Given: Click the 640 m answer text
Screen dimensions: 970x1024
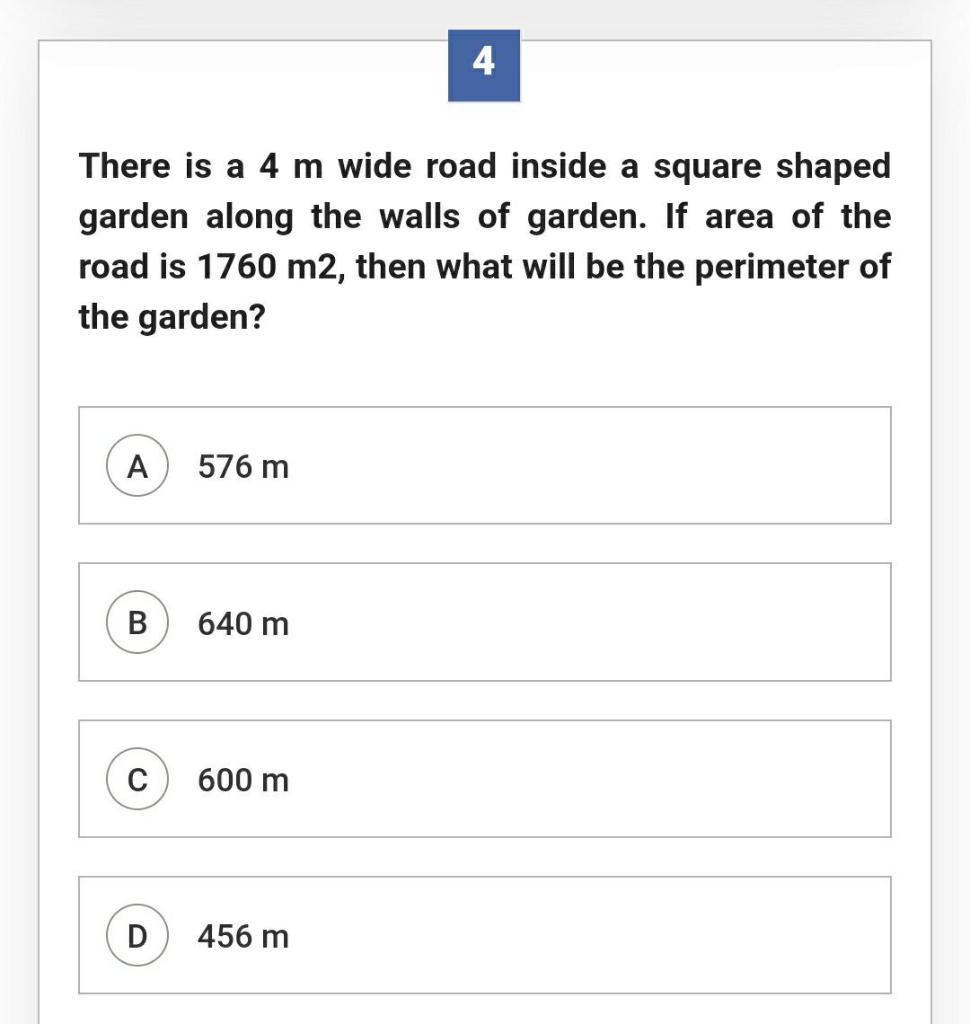Looking at the screenshot, I should click(x=243, y=622).
